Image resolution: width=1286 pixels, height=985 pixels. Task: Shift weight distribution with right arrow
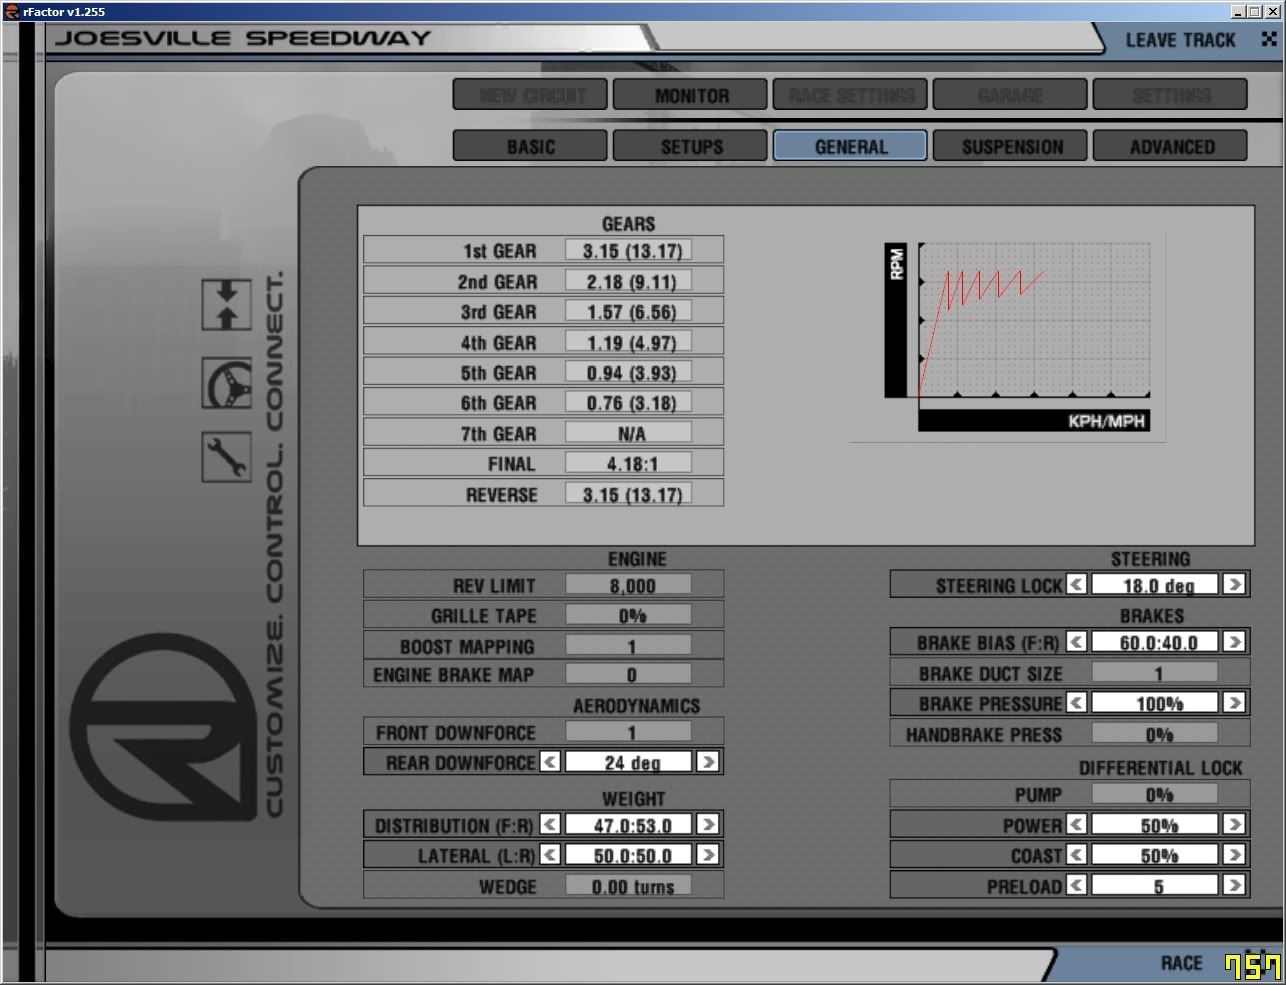(x=707, y=825)
